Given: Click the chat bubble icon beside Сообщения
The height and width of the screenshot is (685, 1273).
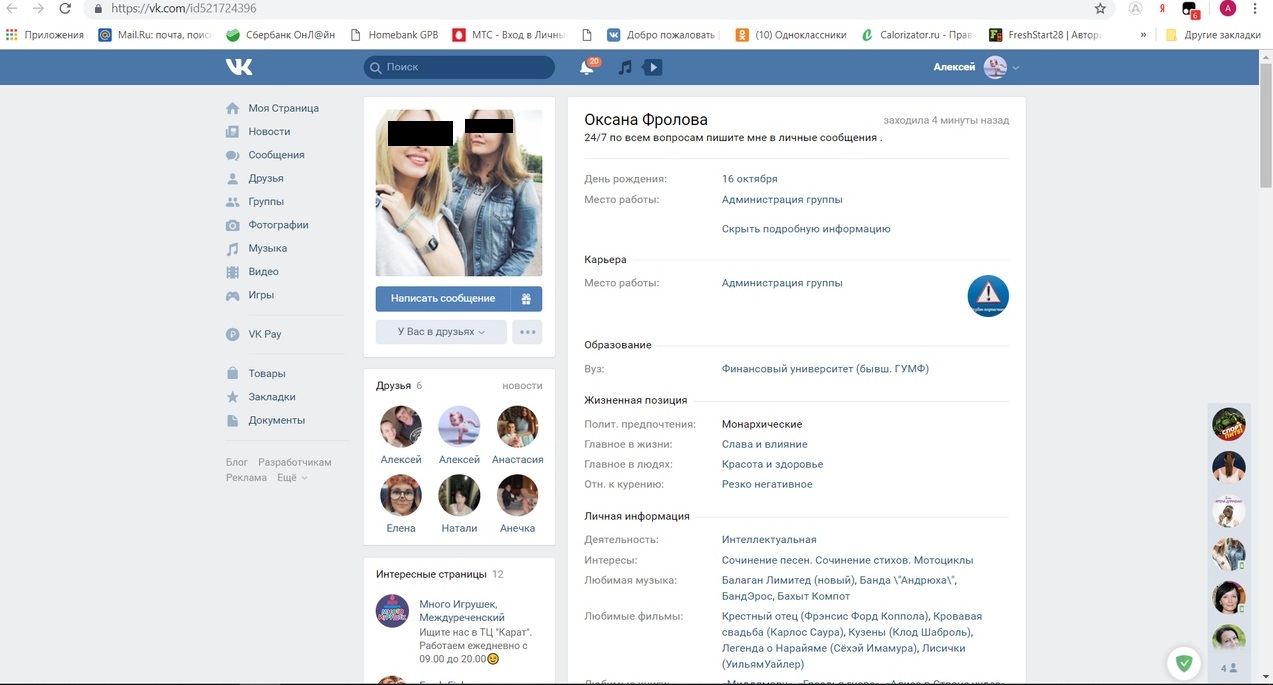Looking at the screenshot, I should click(x=232, y=155).
